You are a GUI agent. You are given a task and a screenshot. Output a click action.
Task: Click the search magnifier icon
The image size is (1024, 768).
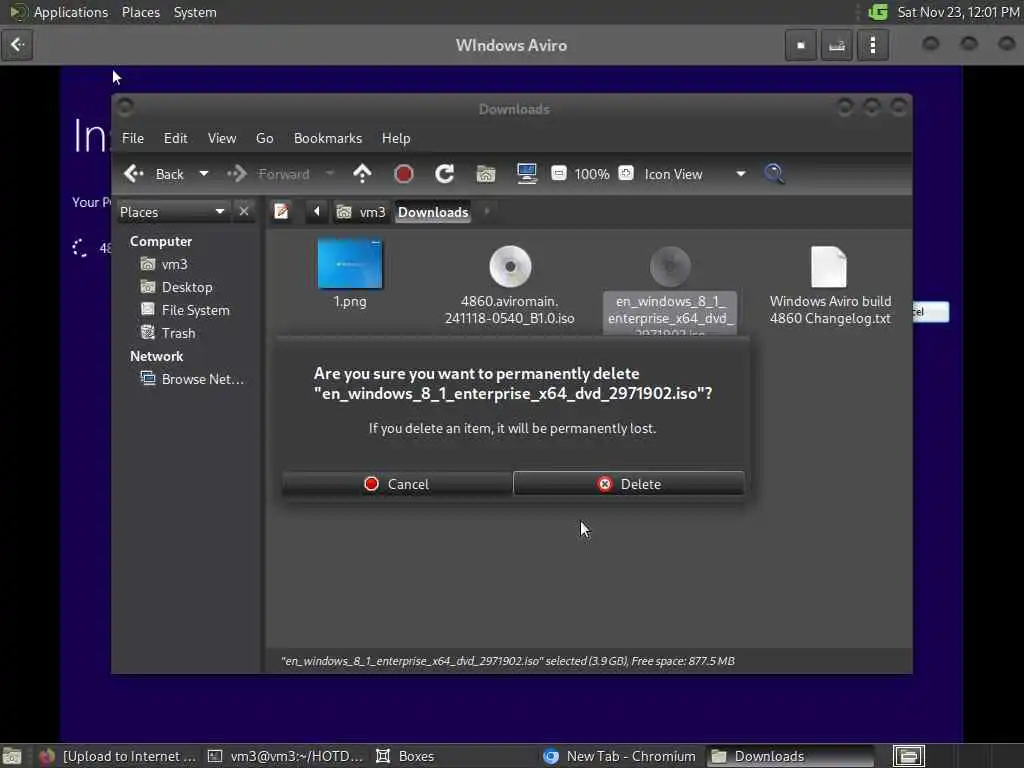[x=775, y=174]
